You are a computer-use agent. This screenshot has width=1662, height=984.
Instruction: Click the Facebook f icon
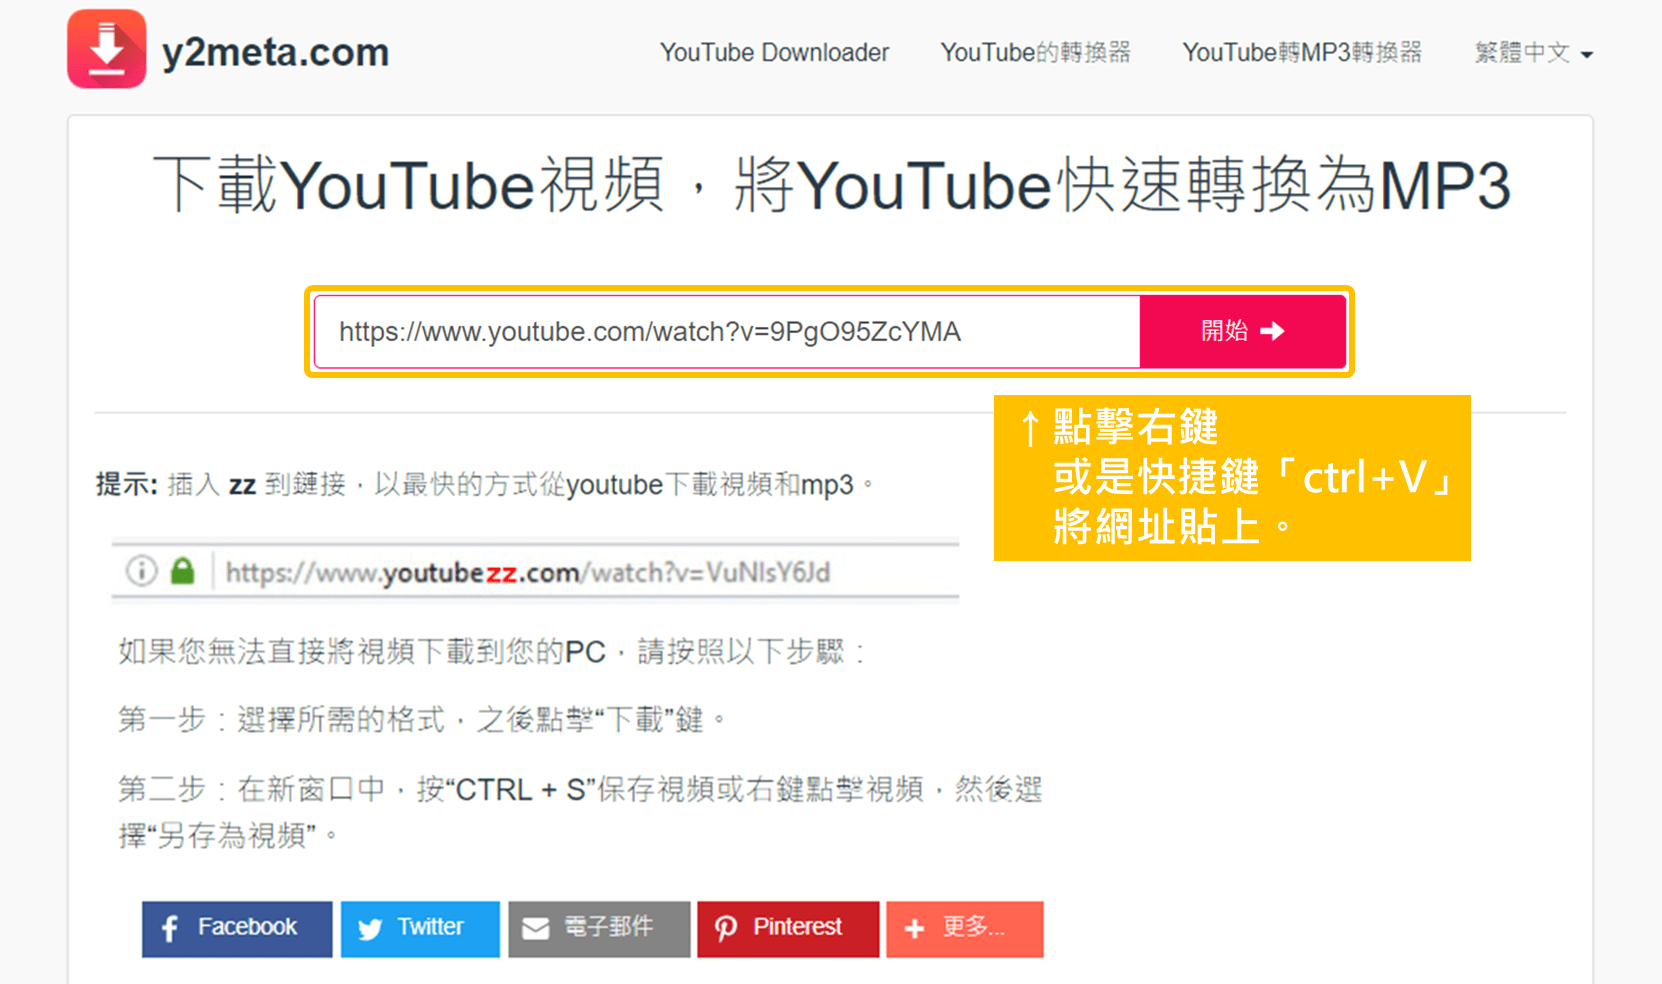click(x=170, y=929)
